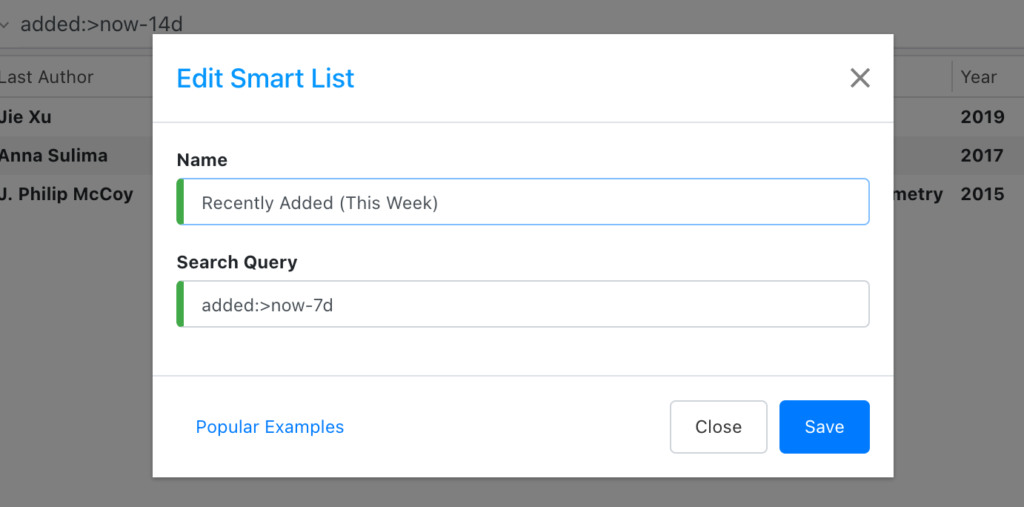
Task: Collapse the added:>now-14d chevron
Action: pyautogui.click(x=5, y=24)
